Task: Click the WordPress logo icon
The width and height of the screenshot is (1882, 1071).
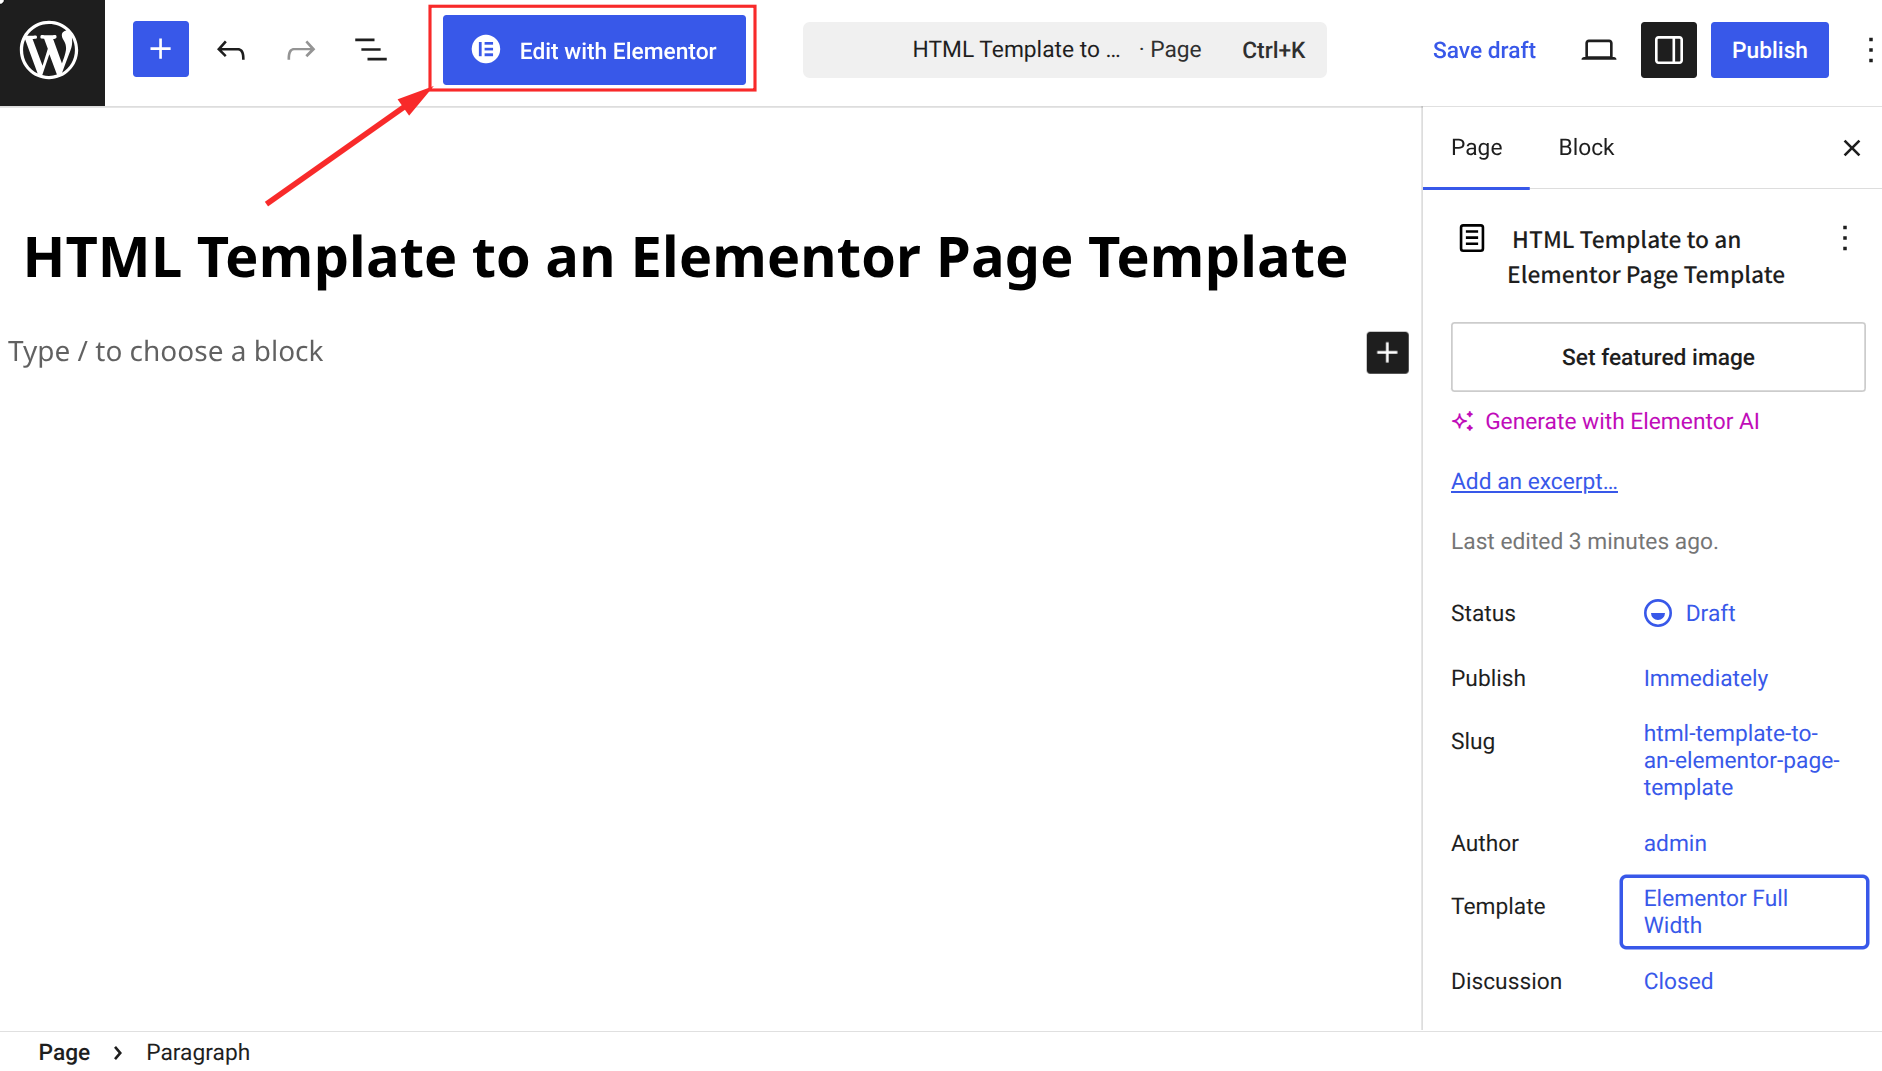Action: 50,50
